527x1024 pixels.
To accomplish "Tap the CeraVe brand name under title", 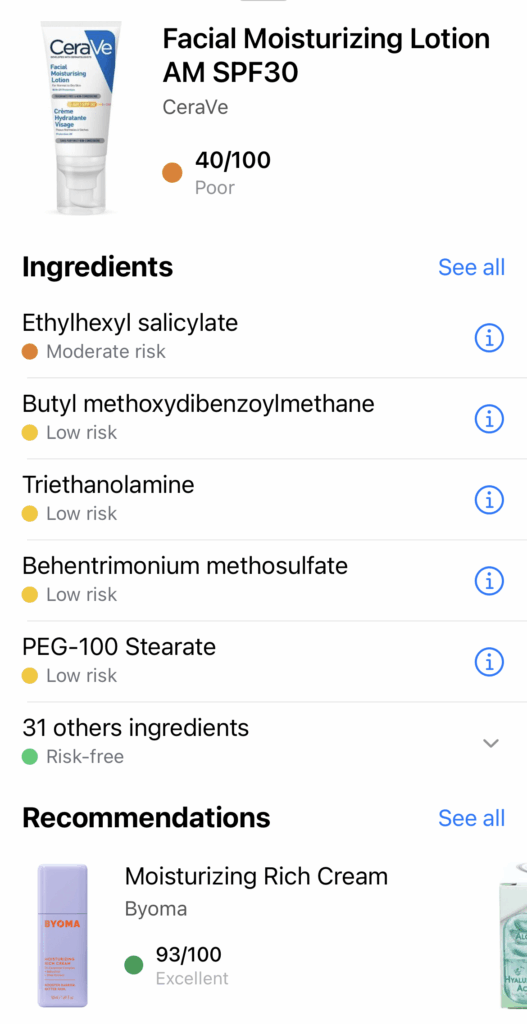I will [195, 106].
